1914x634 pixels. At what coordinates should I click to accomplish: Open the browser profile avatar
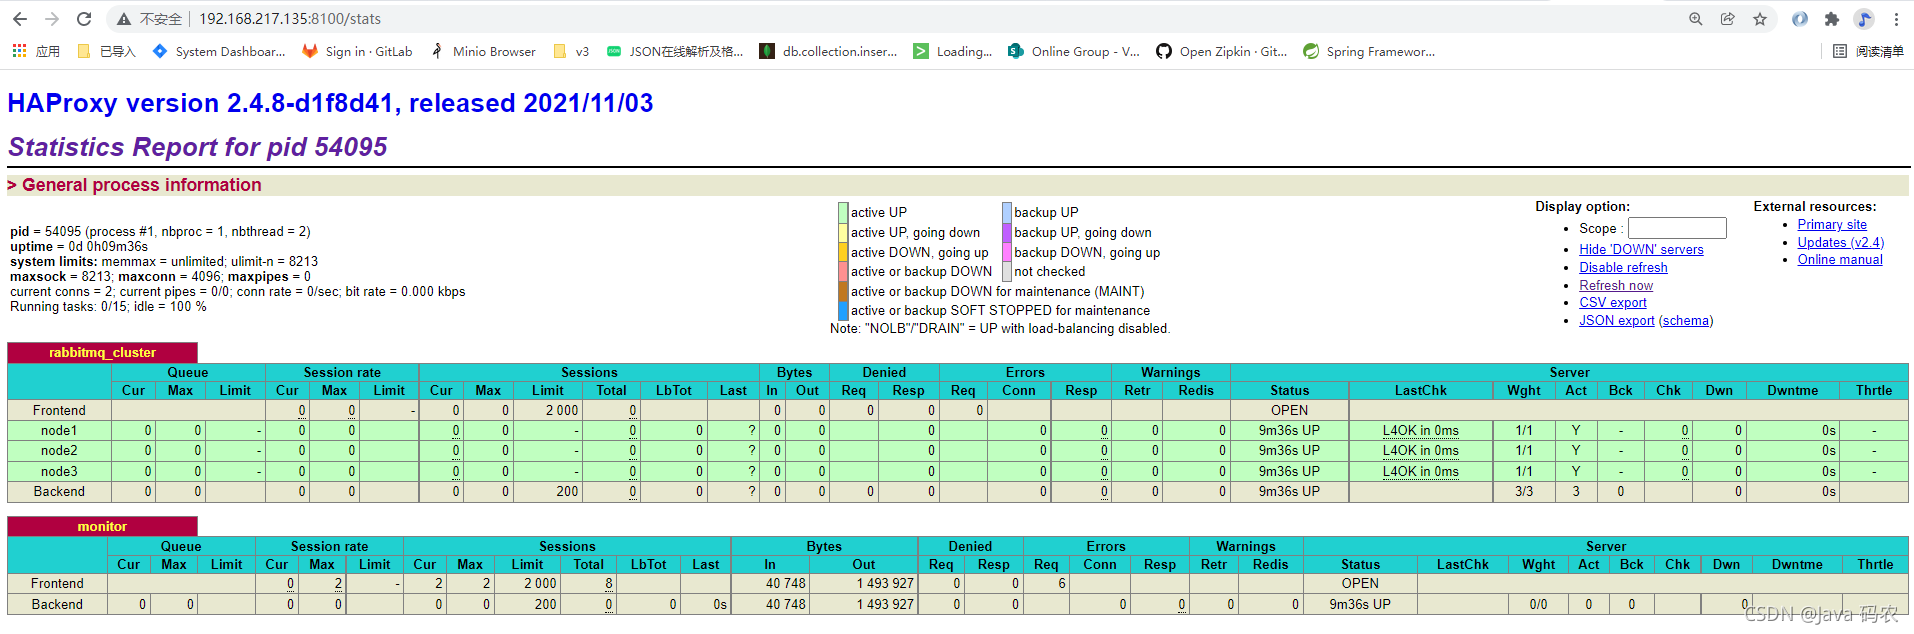pos(1864,19)
